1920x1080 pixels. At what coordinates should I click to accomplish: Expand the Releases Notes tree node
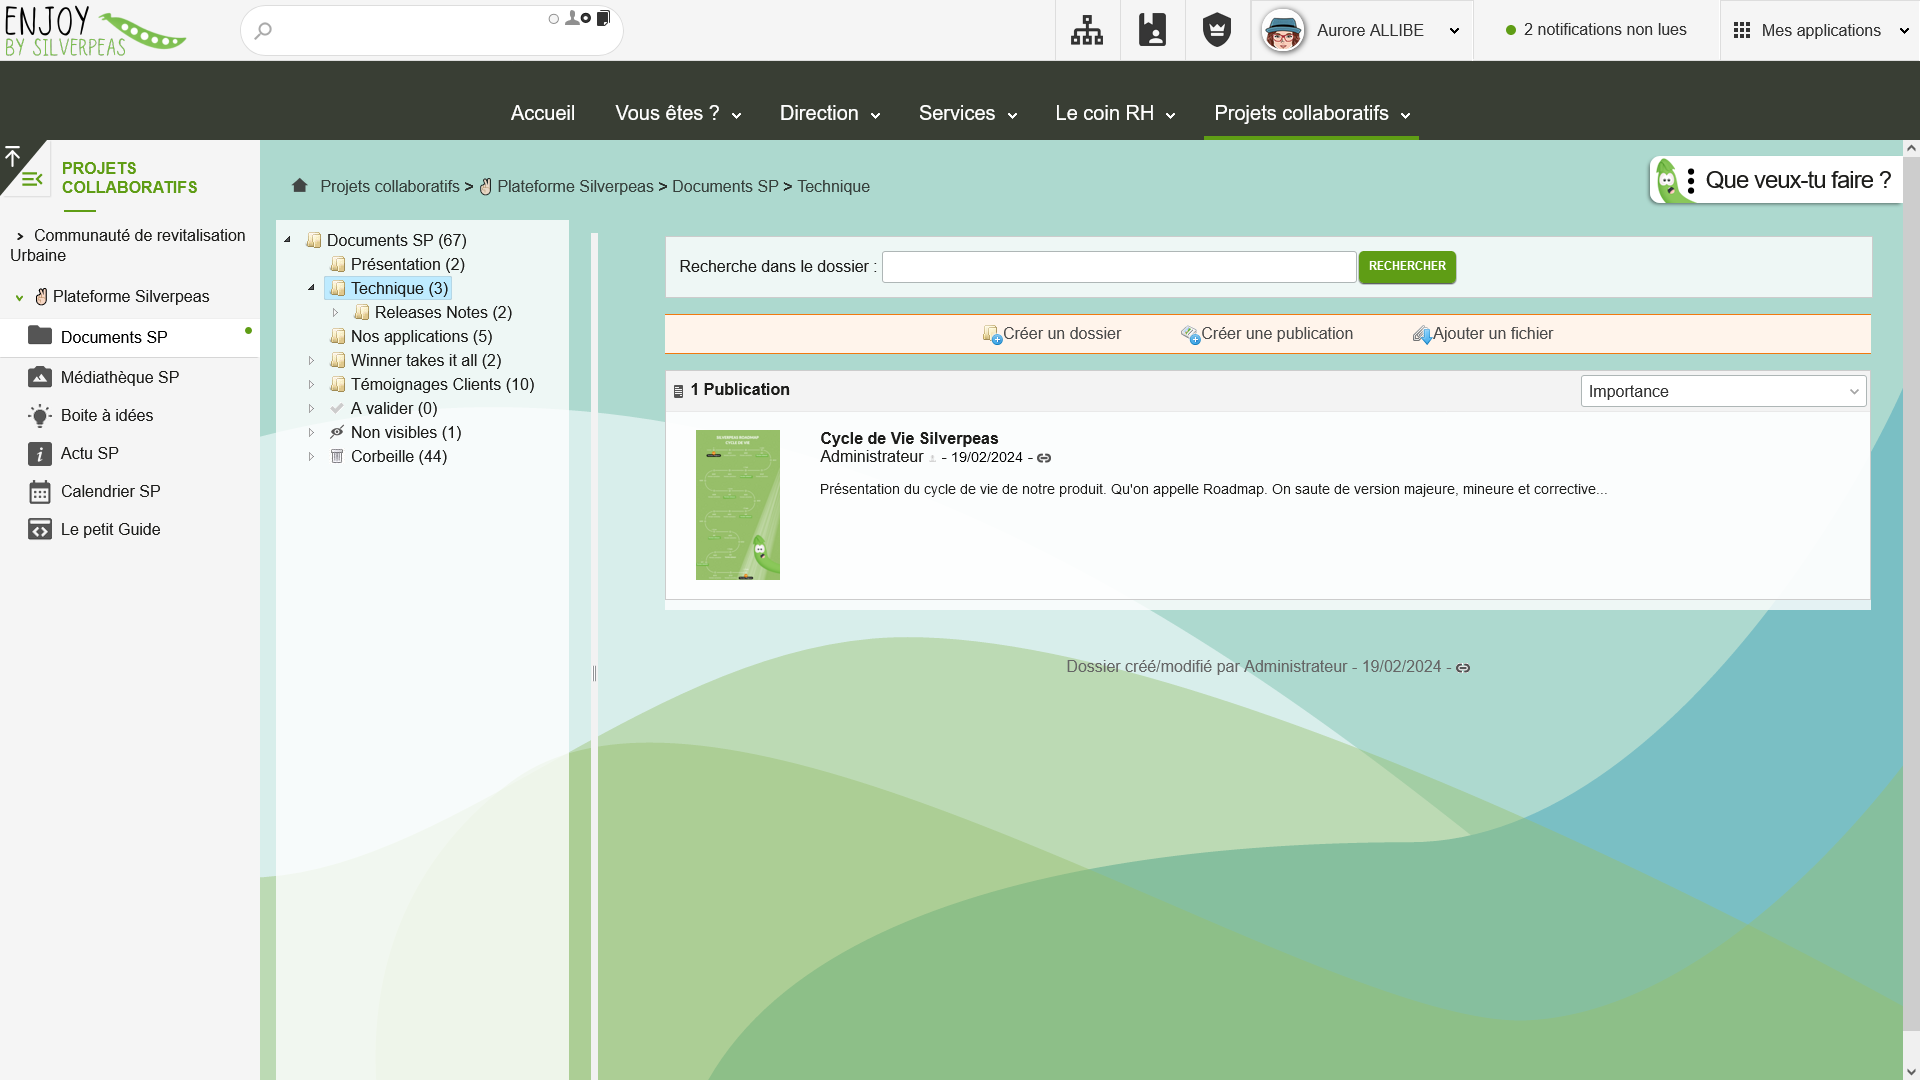click(x=335, y=312)
